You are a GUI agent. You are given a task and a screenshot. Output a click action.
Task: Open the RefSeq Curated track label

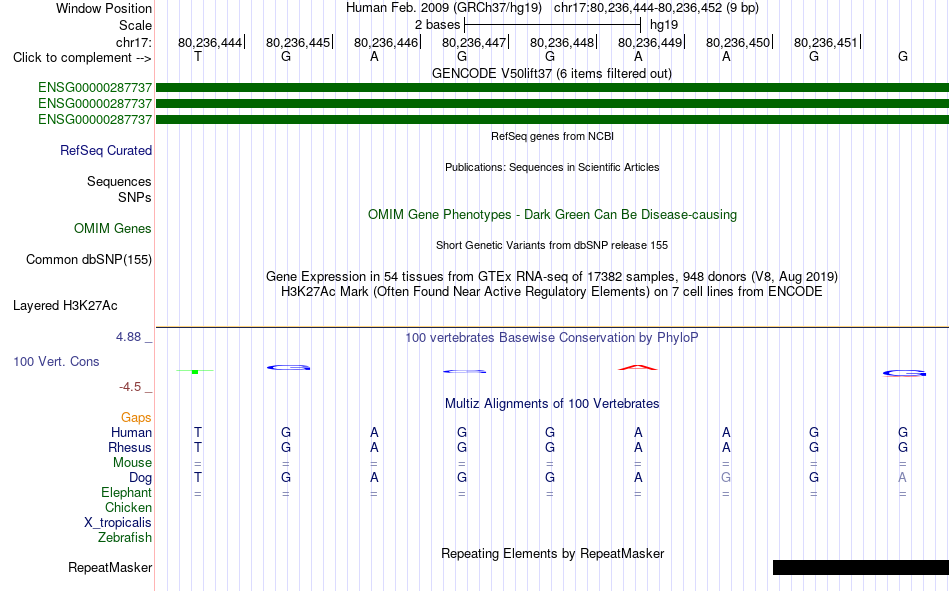[x=106, y=150]
